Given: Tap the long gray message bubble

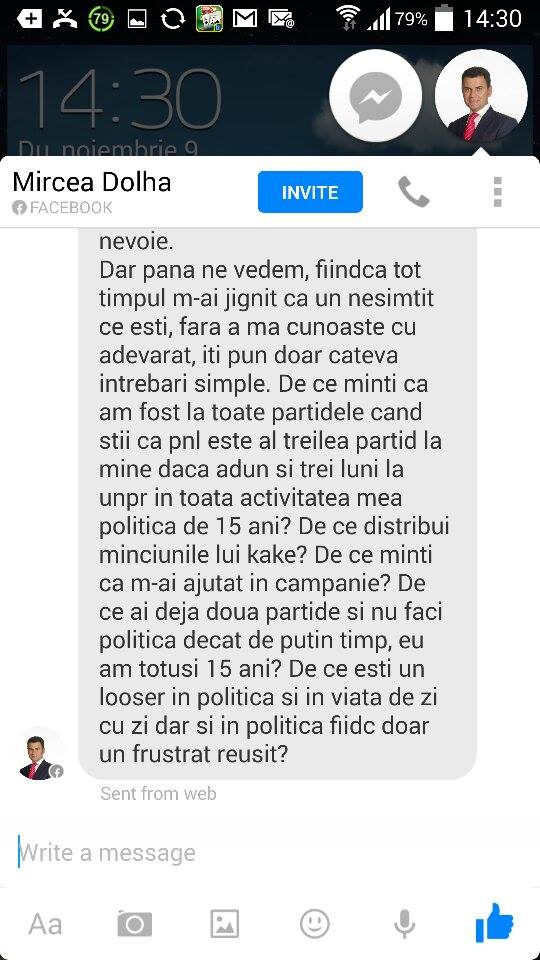Looking at the screenshot, I should pos(277,503).
